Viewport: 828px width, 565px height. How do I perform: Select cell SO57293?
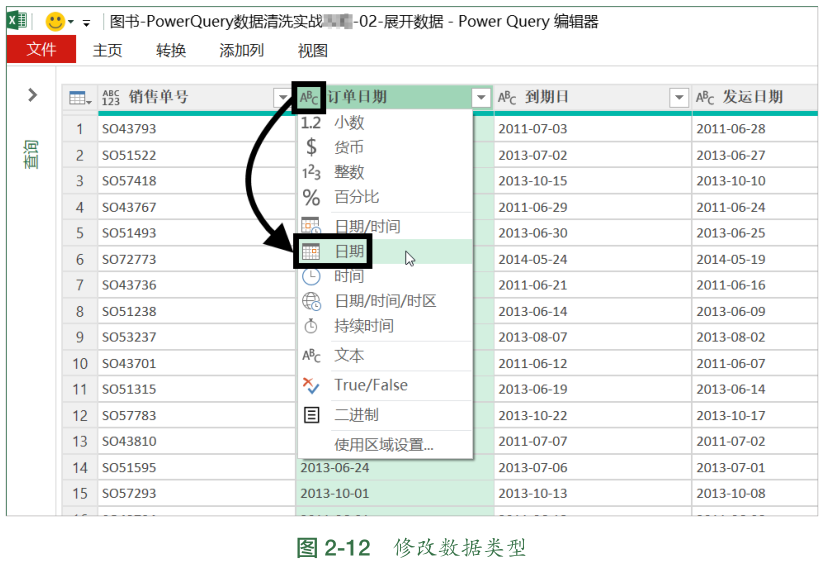tap(196, 493)
